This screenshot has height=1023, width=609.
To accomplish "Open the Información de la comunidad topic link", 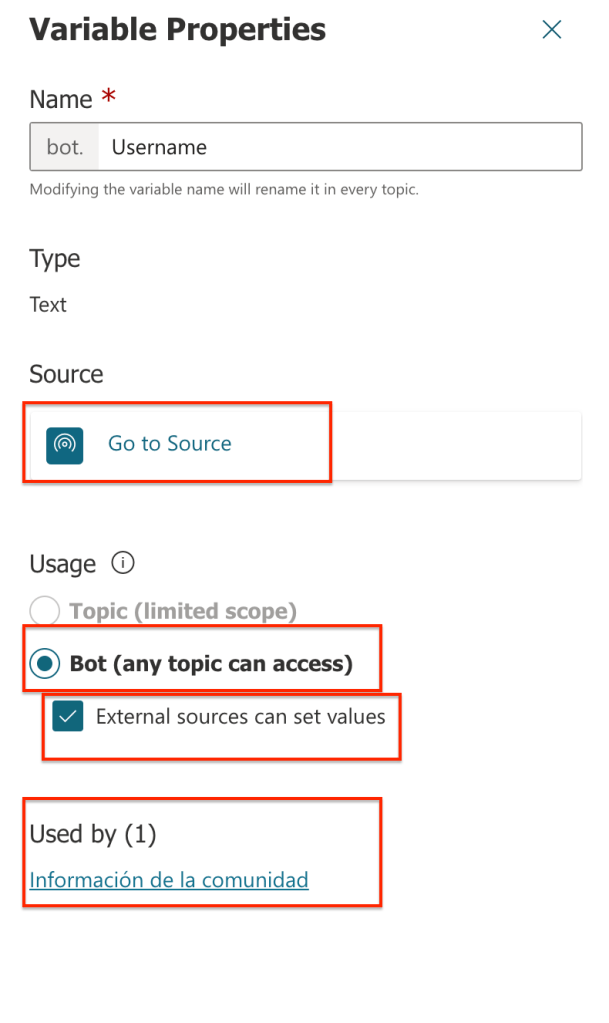I will [169, 880].
